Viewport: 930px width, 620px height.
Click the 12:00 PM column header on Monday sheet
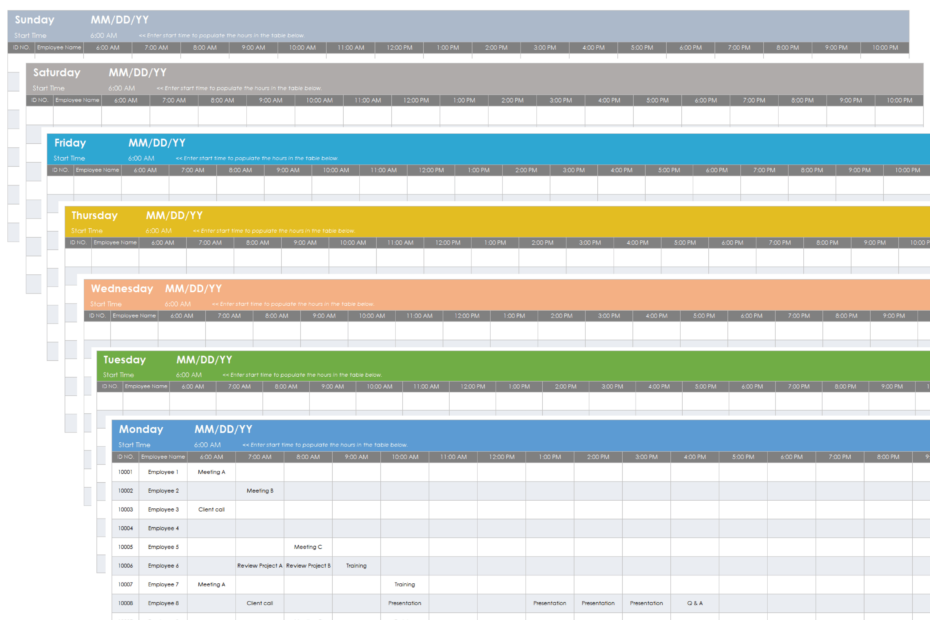click(x=502, y=457)
